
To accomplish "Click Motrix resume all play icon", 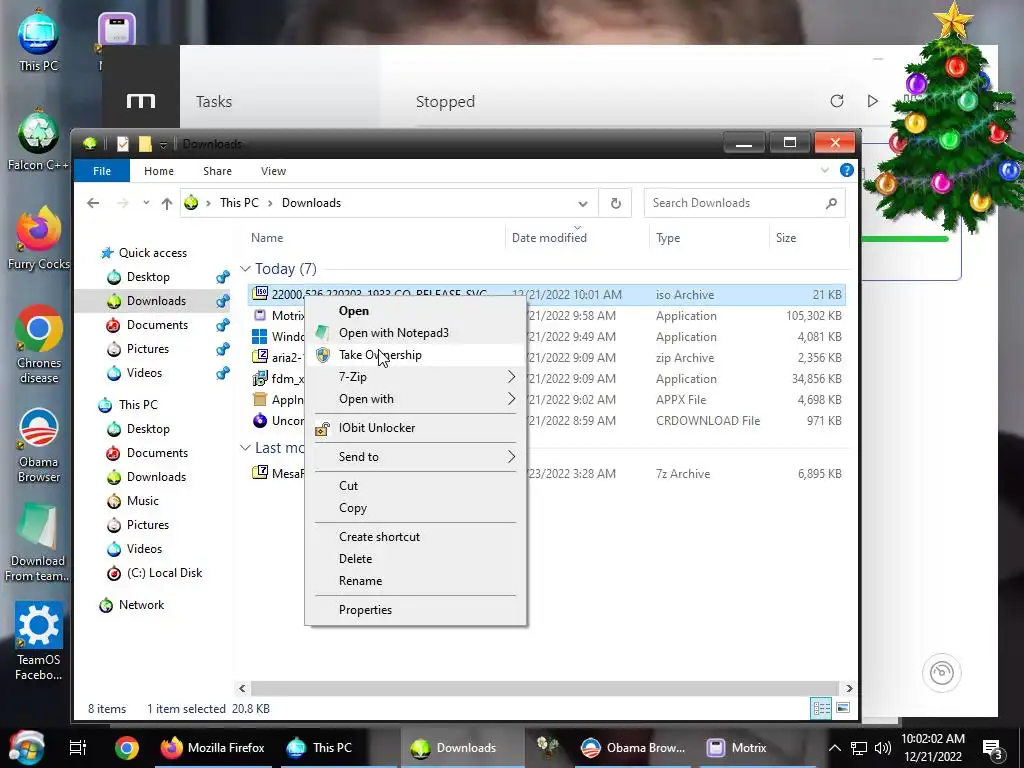I will [872, 101].
